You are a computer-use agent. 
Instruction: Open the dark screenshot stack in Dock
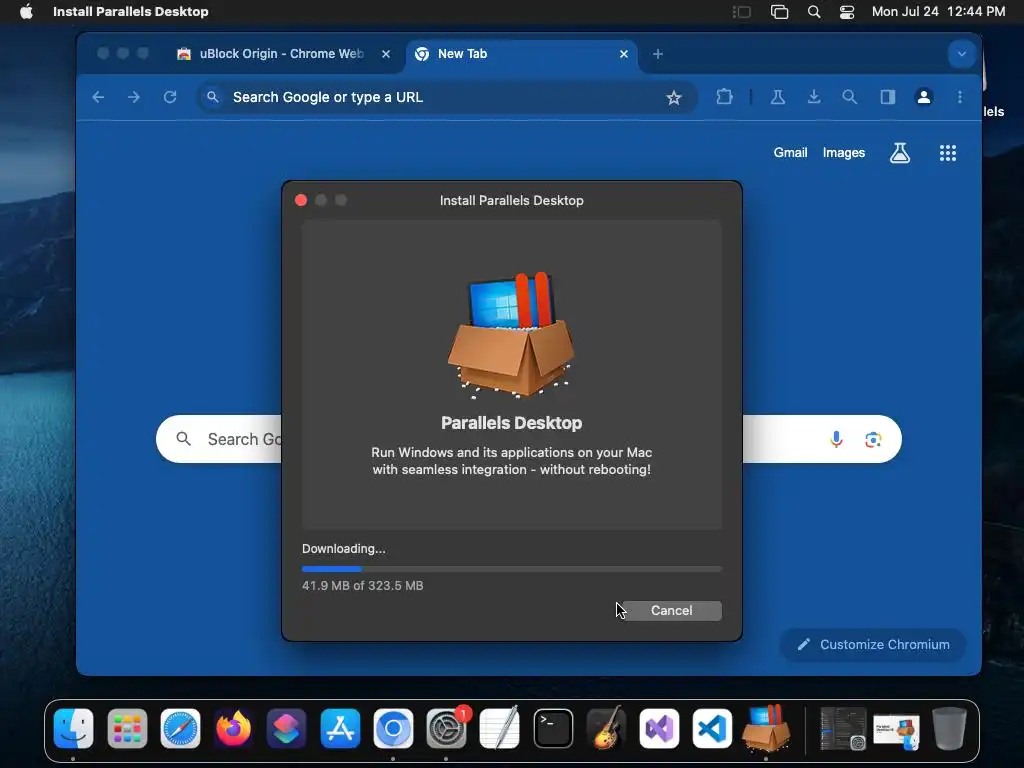coord(843,728)
